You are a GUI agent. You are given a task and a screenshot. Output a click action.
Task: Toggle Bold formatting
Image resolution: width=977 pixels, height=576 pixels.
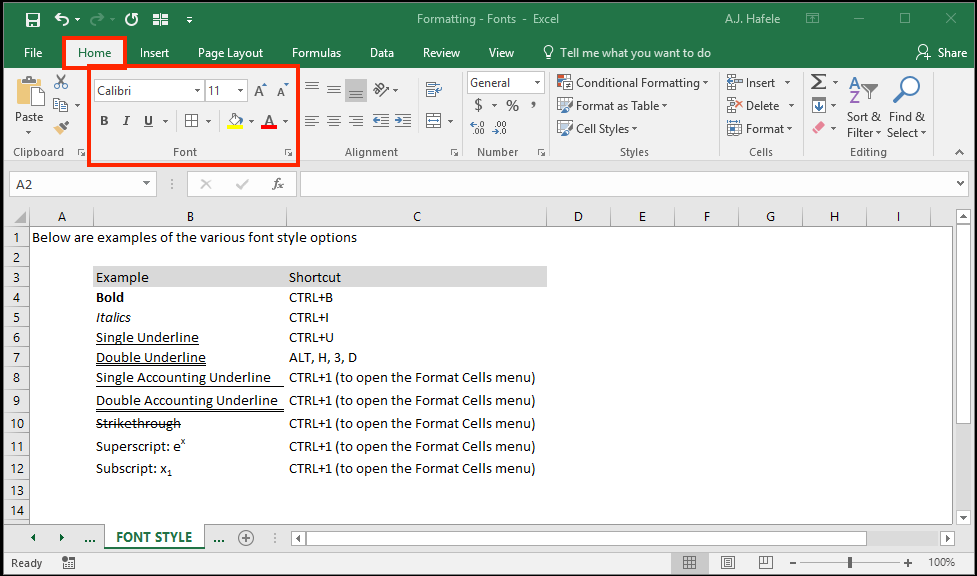[104, 121]
